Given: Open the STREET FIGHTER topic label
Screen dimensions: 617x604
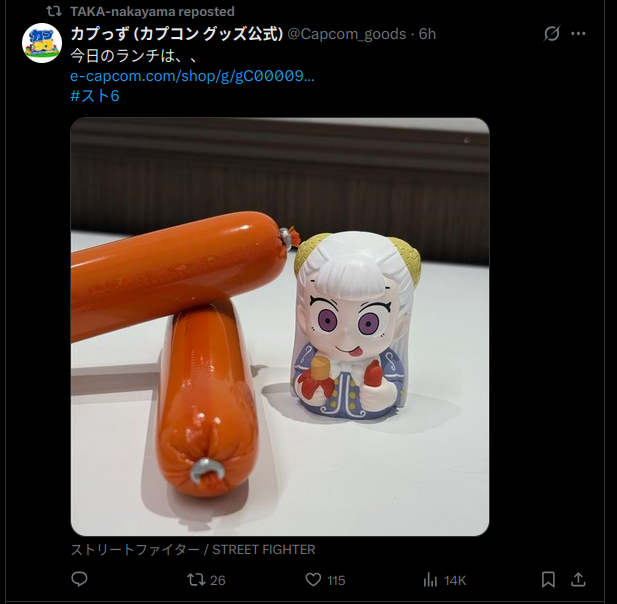Looking at the screenshot, I should pos(193,549).
